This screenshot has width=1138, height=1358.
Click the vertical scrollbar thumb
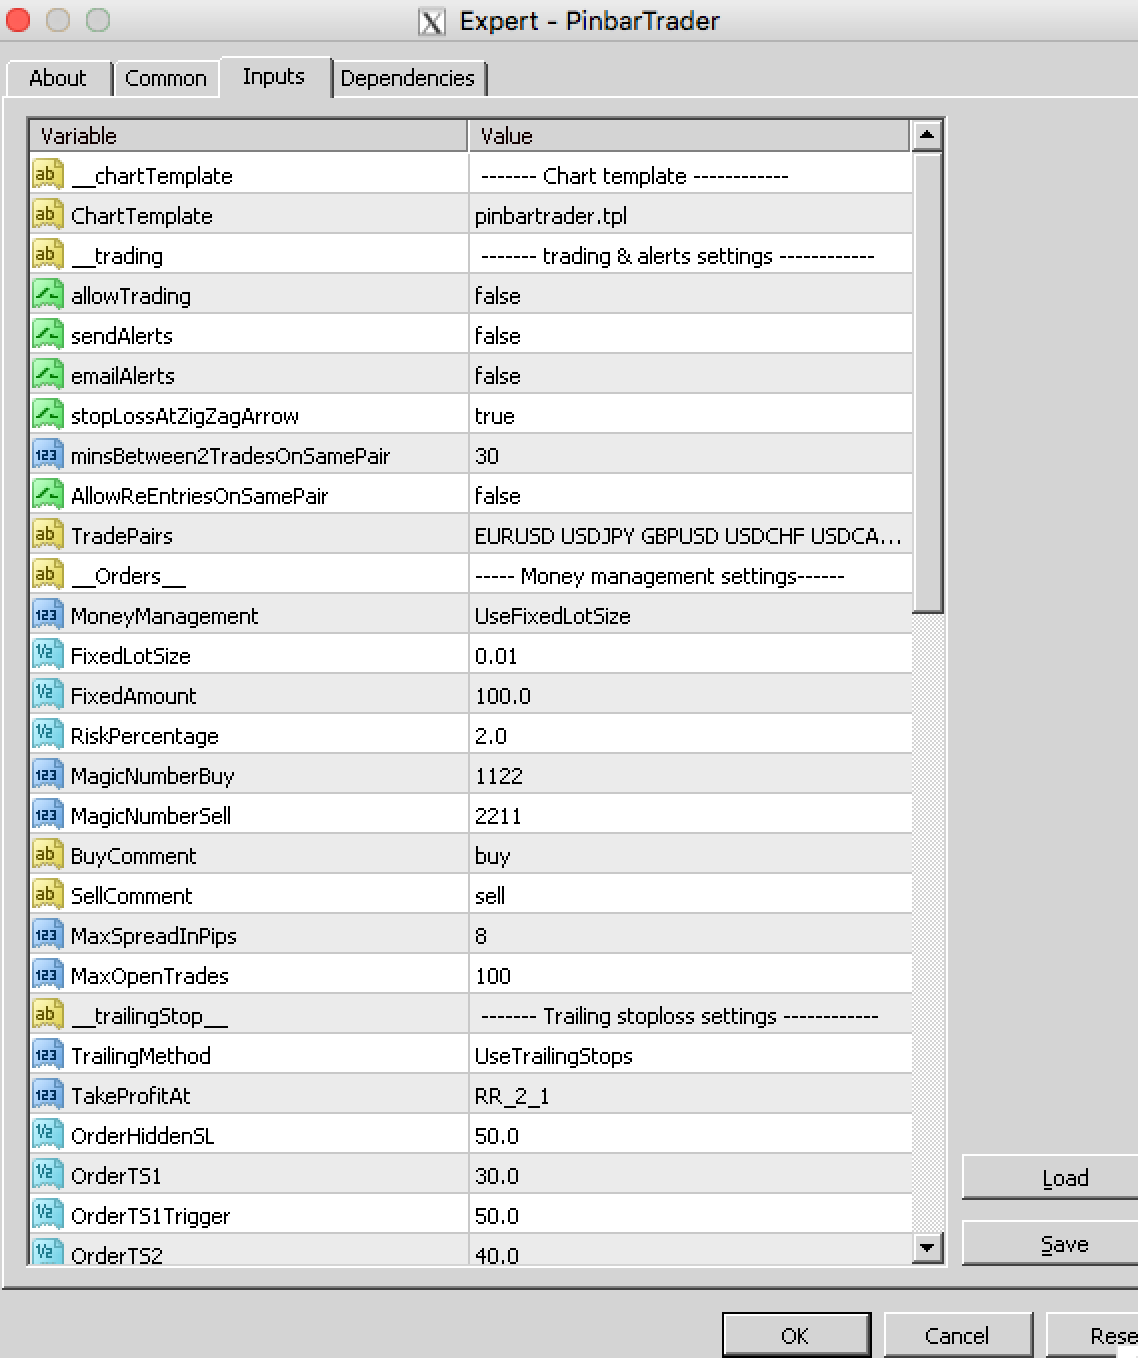point(927,382)
